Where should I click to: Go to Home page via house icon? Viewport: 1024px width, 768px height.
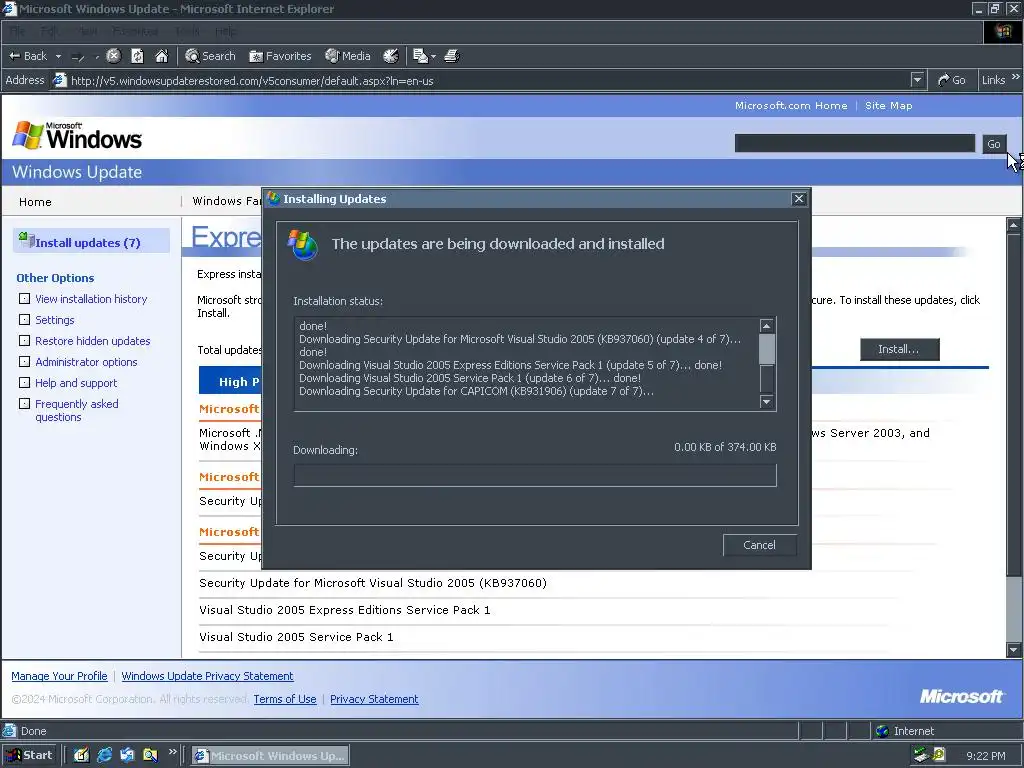pyautogui.click(x=161, y=56)
